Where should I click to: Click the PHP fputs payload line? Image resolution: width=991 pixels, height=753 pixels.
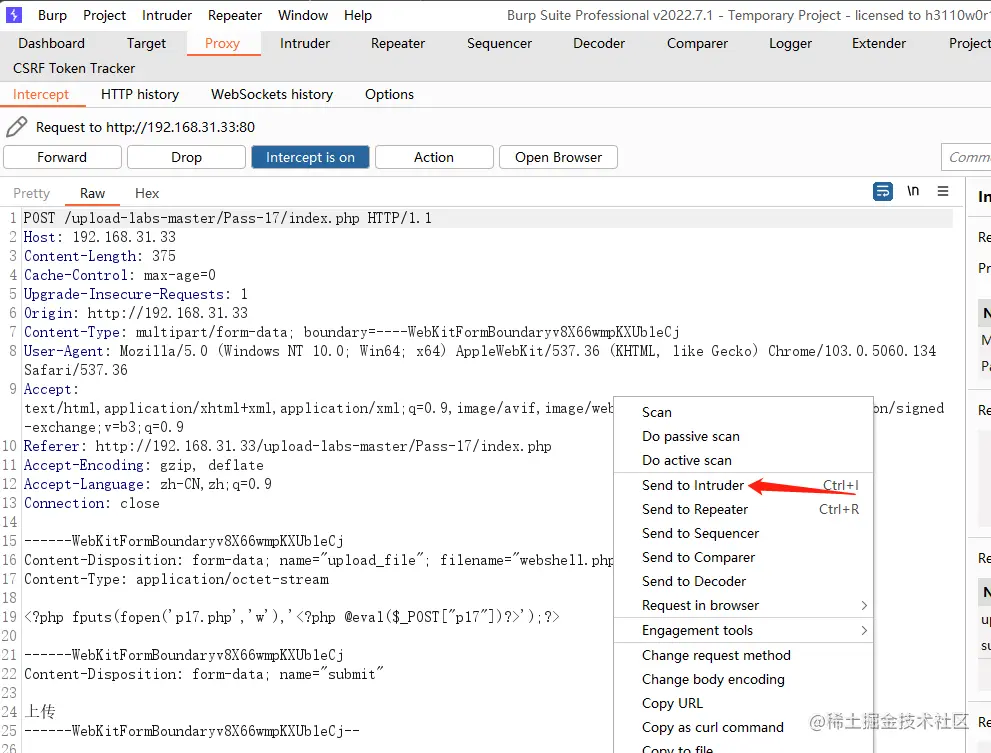click(291, 617)
